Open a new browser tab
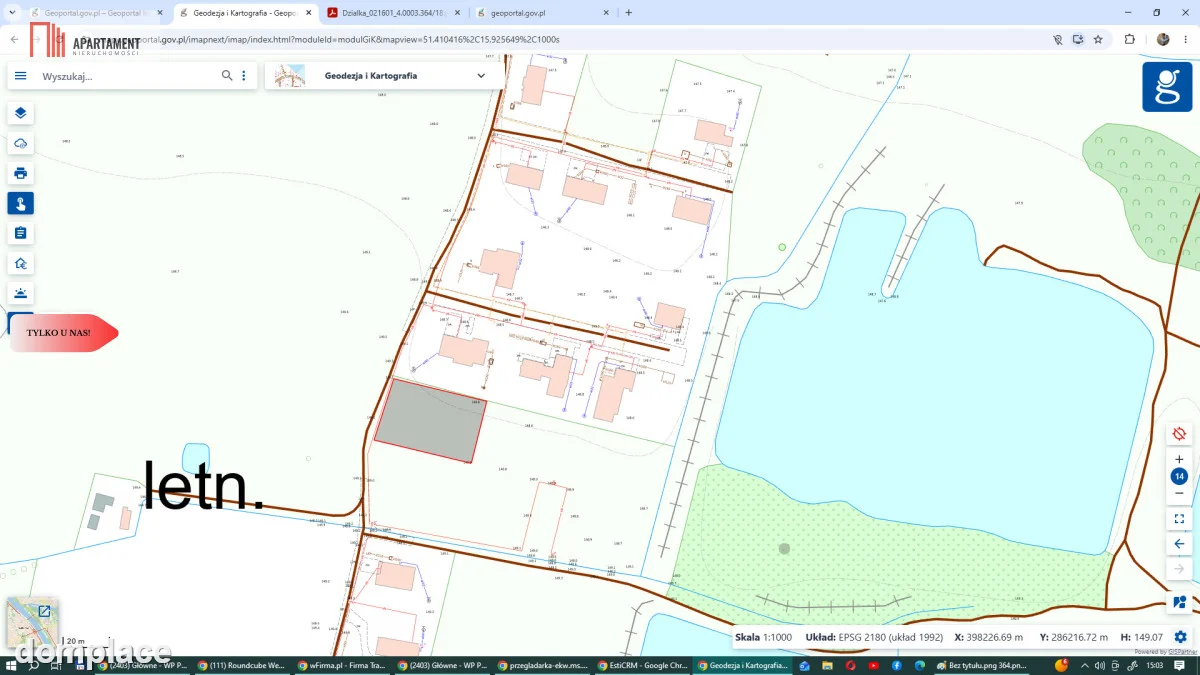The width and height of the screenshot is (1200, 675). pyautogui.click(x=628, y=13)
